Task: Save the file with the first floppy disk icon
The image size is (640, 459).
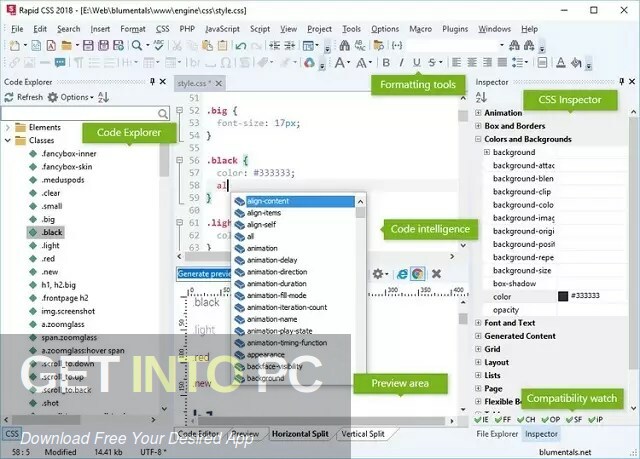Action: tap(88, 45)
